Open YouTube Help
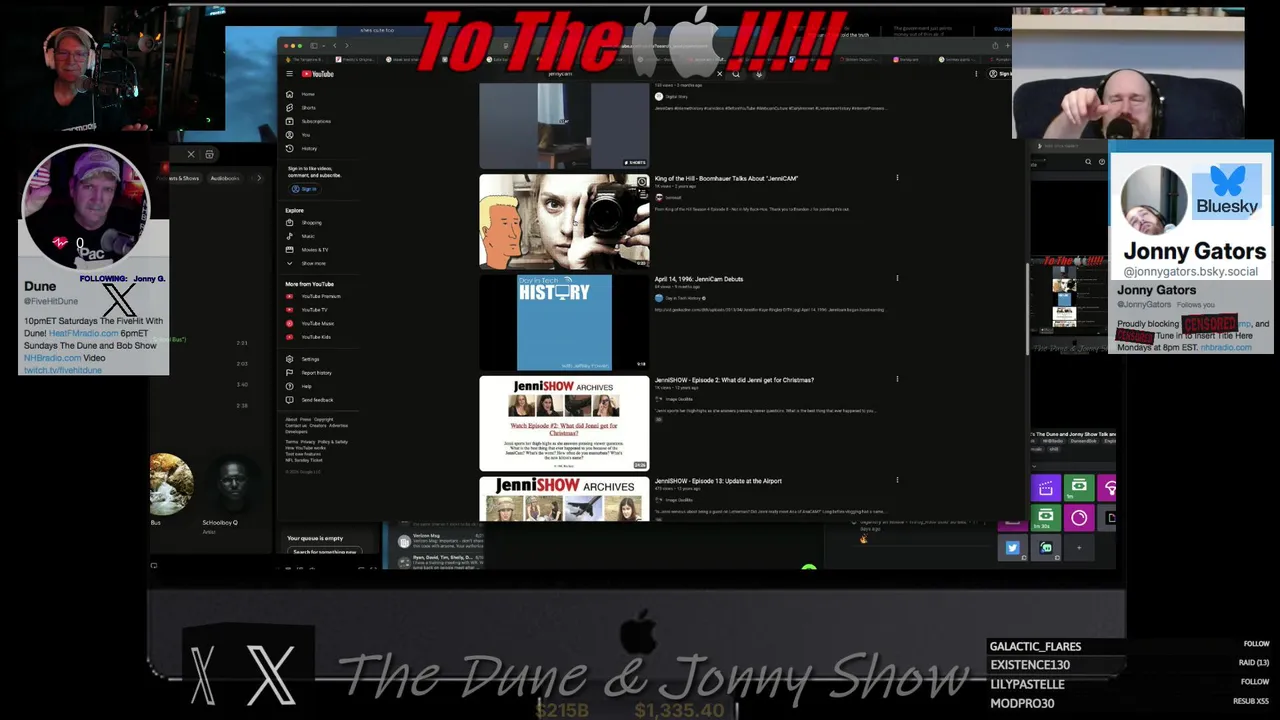This screenshot has width=1280, height=720. (x=299, y=386)
